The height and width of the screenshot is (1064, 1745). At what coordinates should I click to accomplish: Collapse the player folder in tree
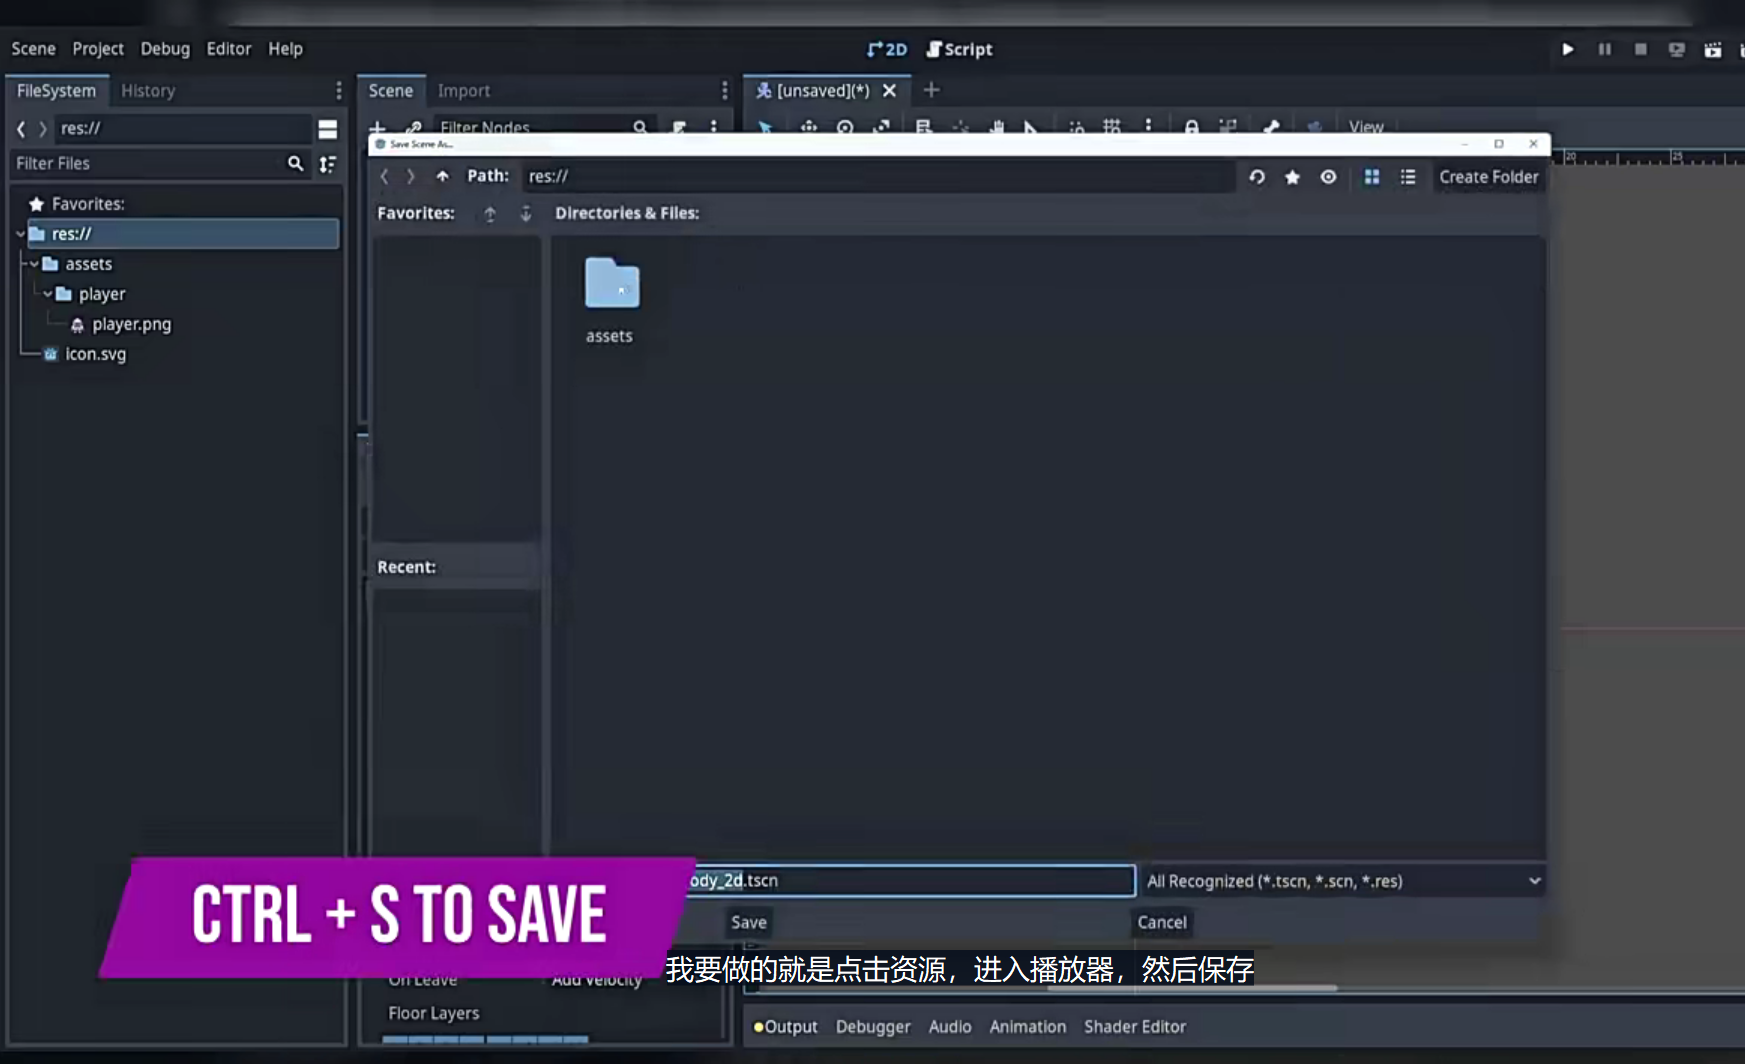(47, 294)
